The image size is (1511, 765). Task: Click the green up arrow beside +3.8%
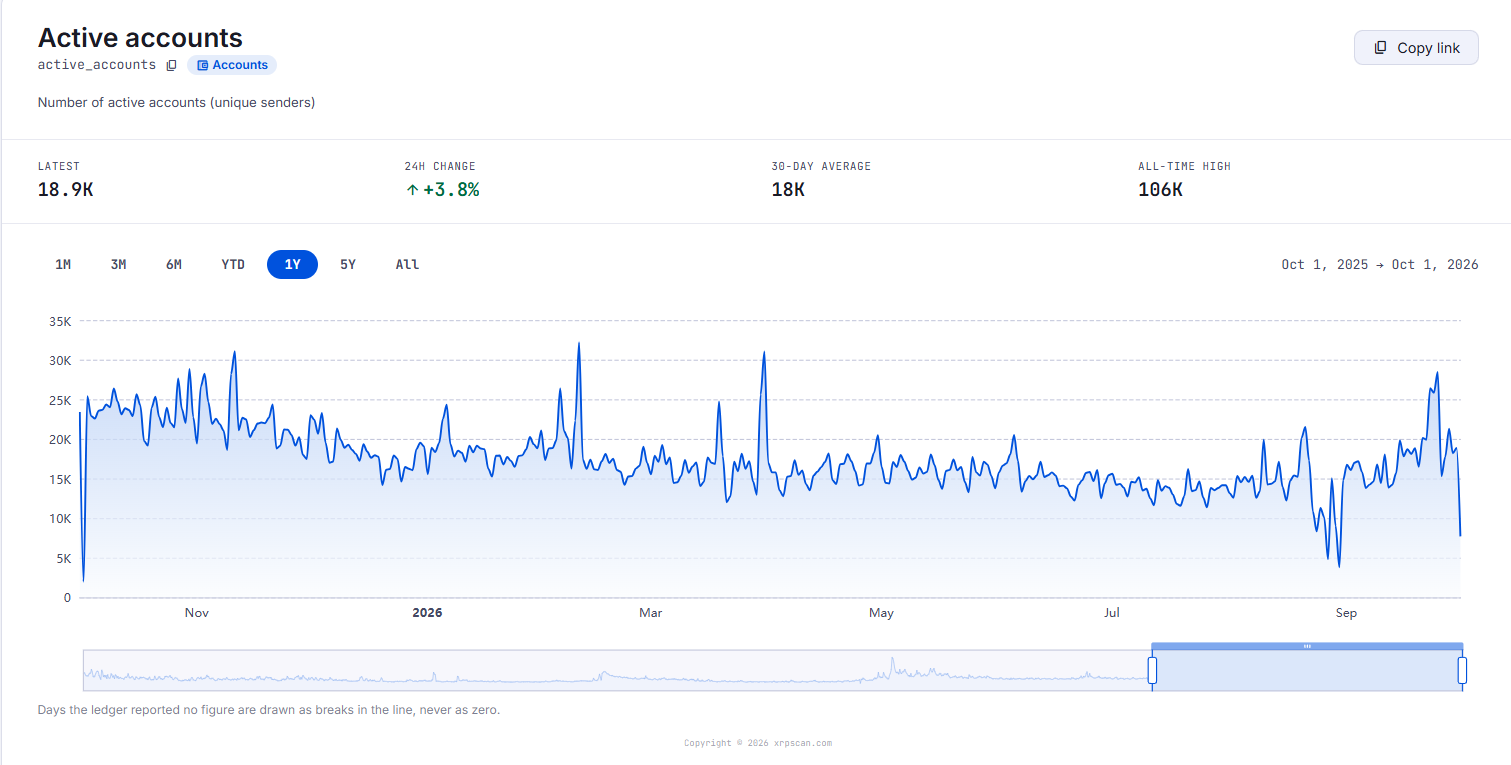pos(412,190)
